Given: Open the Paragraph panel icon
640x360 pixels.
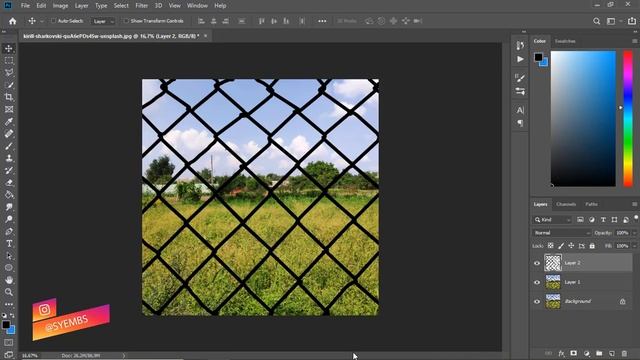Looking at the screenshot, I should (520, 123).
